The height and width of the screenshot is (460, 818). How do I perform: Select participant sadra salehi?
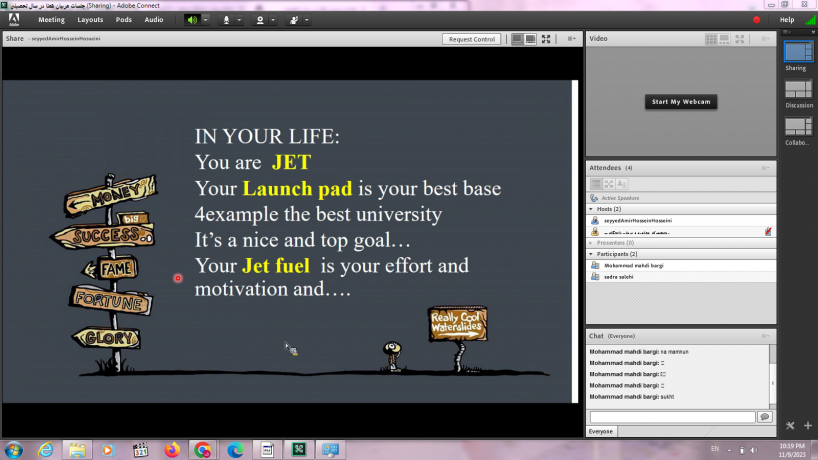(x=681, y=277)
